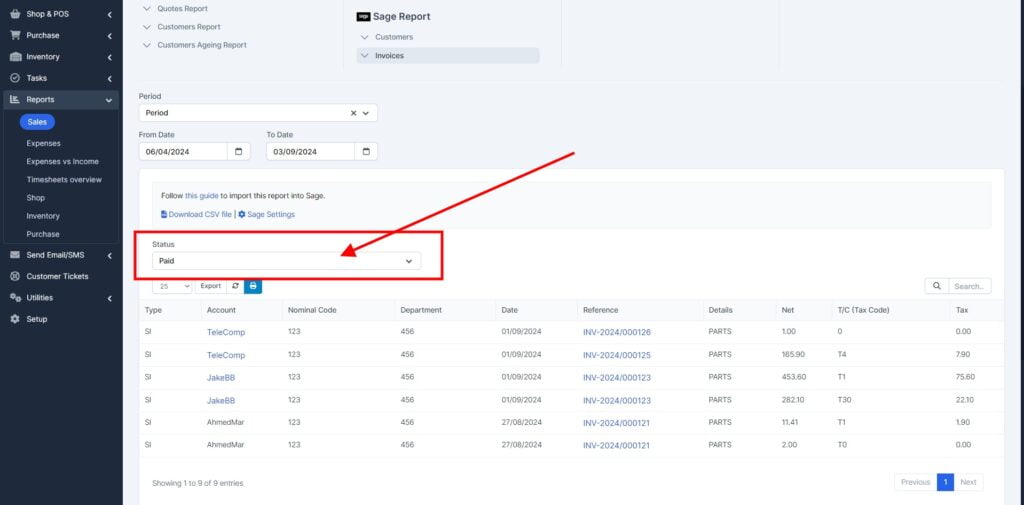The width and height of the screenshot is (1024, 505).
Task: Open Expenses vs Income submenu item
Action: [63, 161]
